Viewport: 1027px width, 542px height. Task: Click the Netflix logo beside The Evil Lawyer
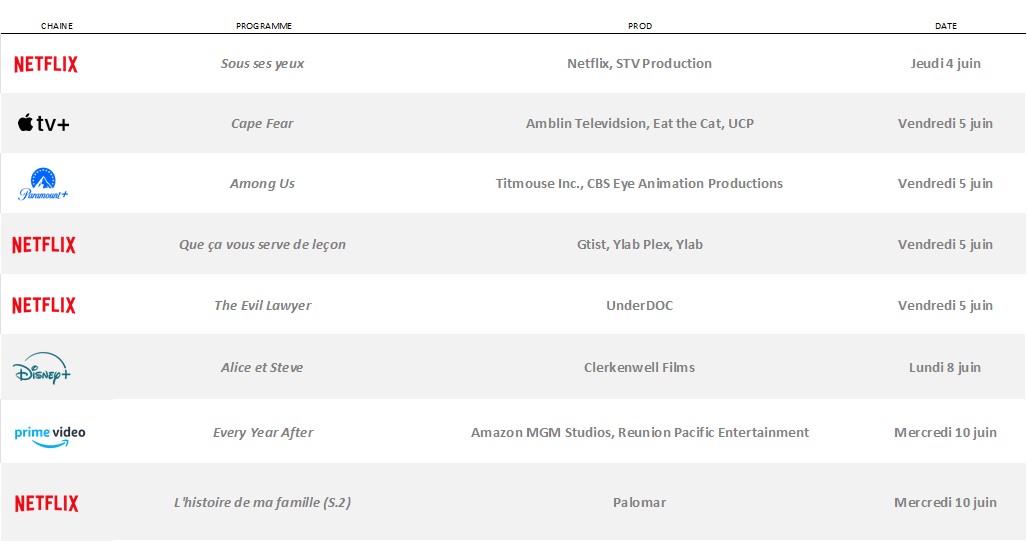(44, 305)
